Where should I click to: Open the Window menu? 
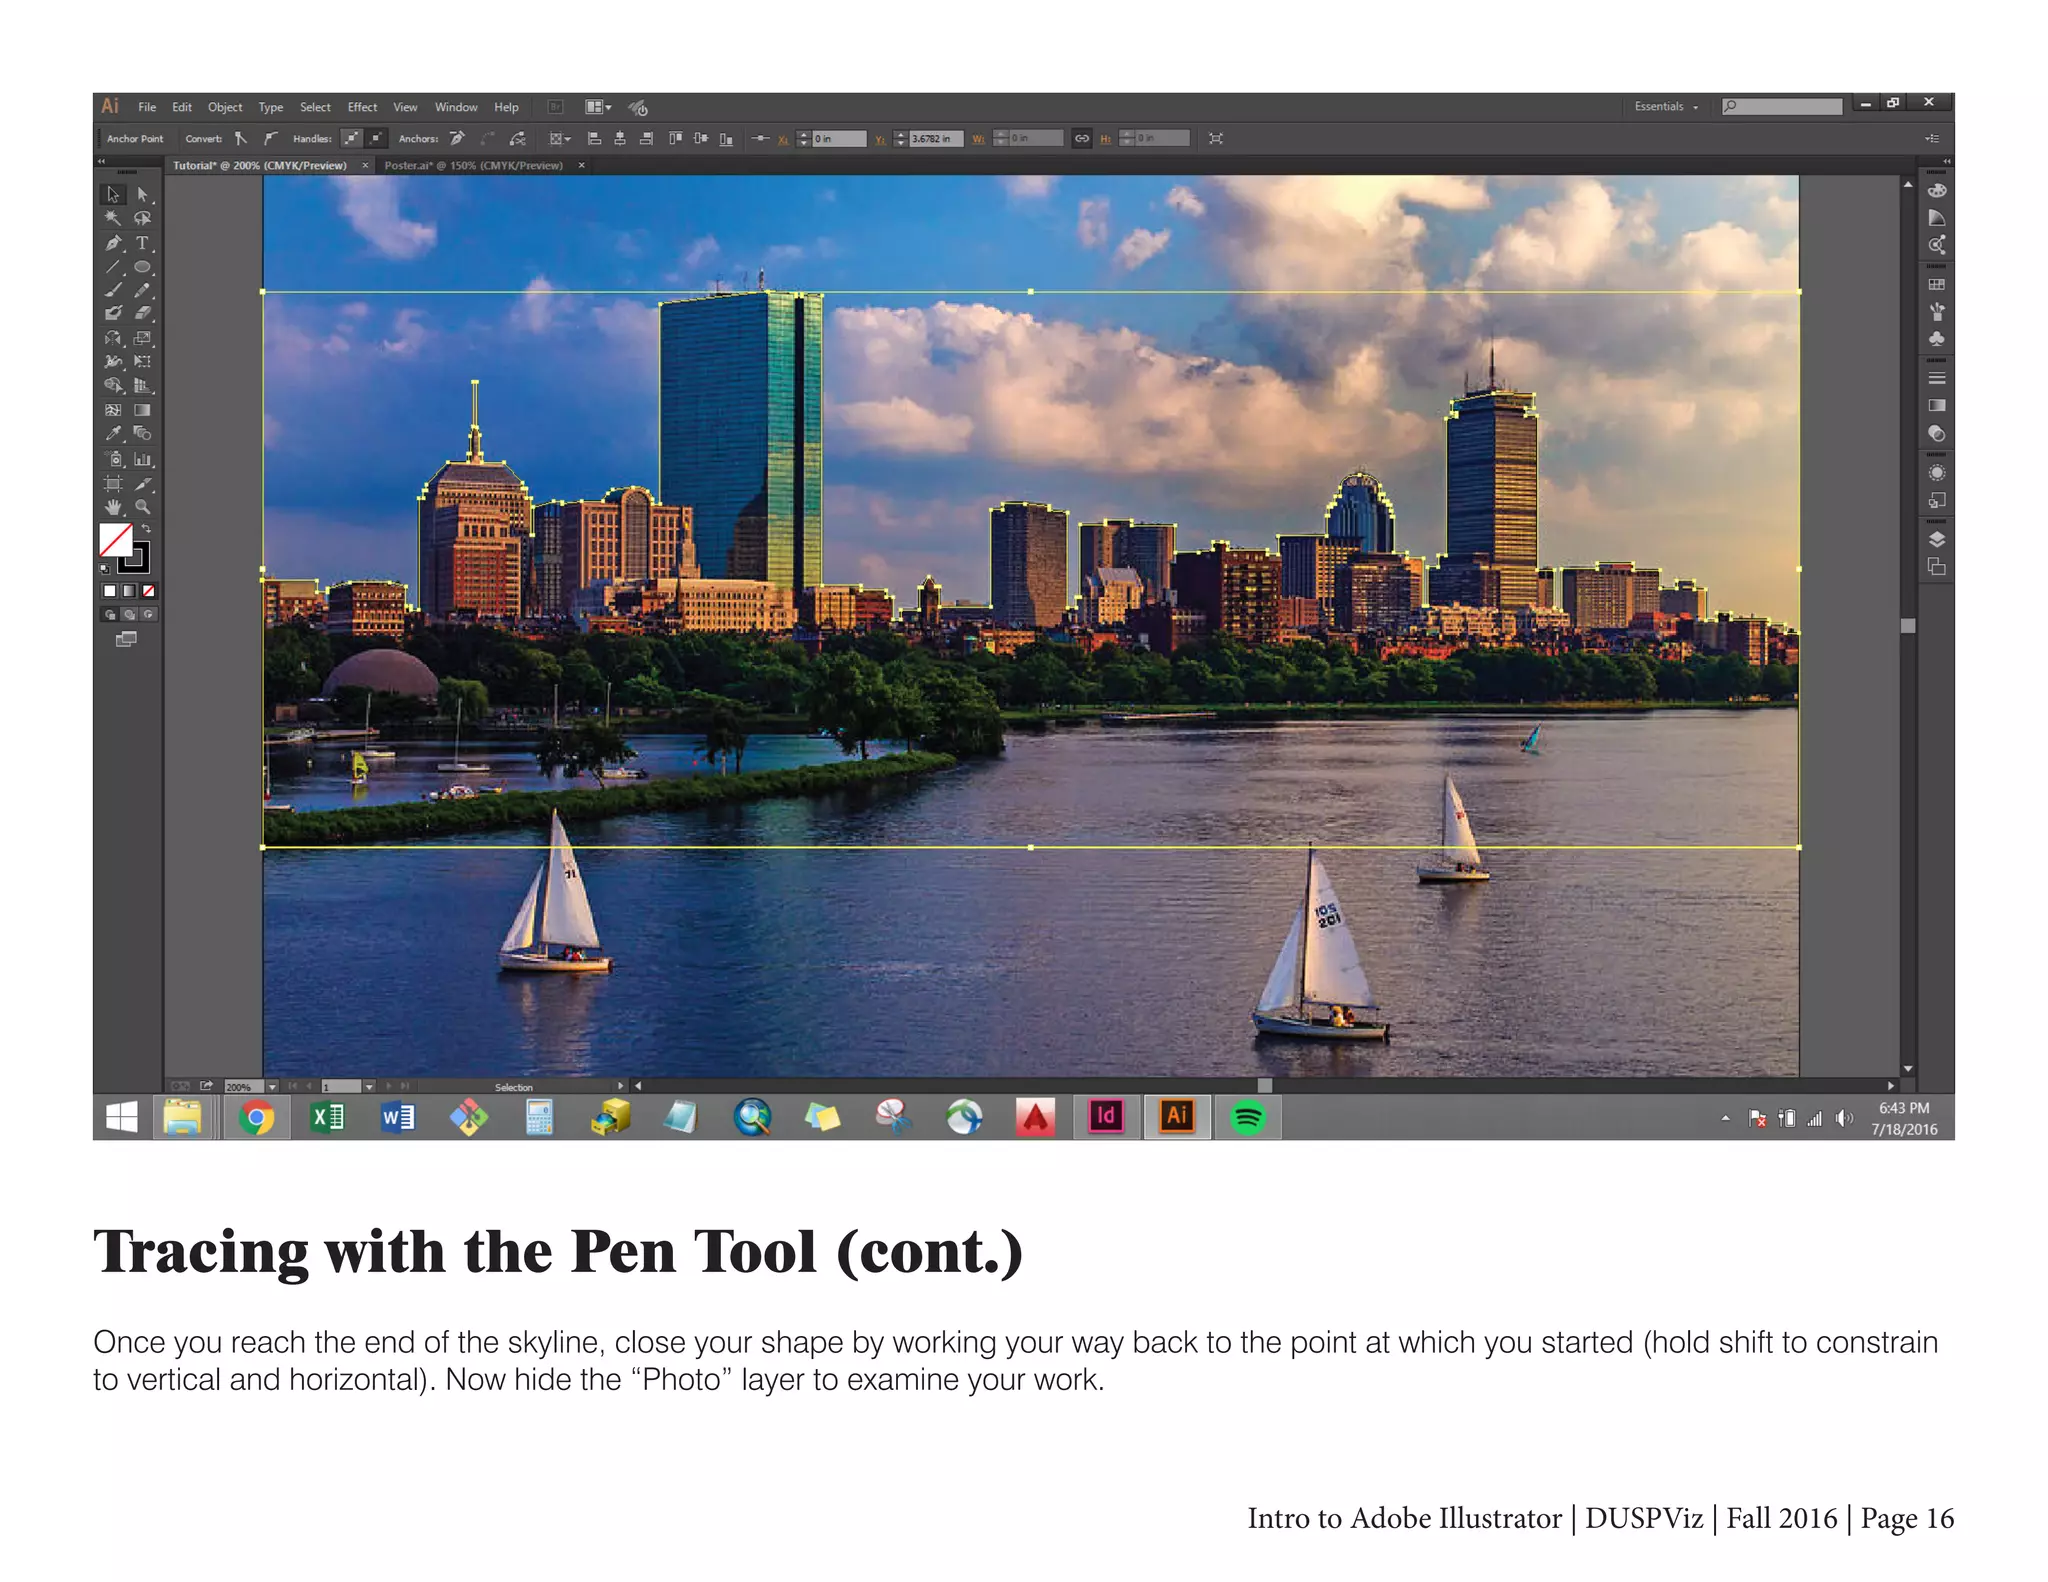pyautogui.click(x=456, y=107)
